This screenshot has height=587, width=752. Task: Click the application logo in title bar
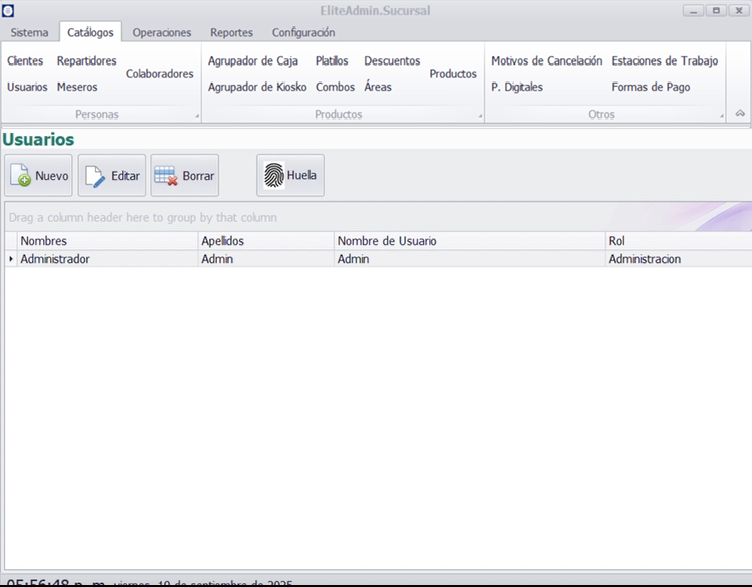pos(8,11)
